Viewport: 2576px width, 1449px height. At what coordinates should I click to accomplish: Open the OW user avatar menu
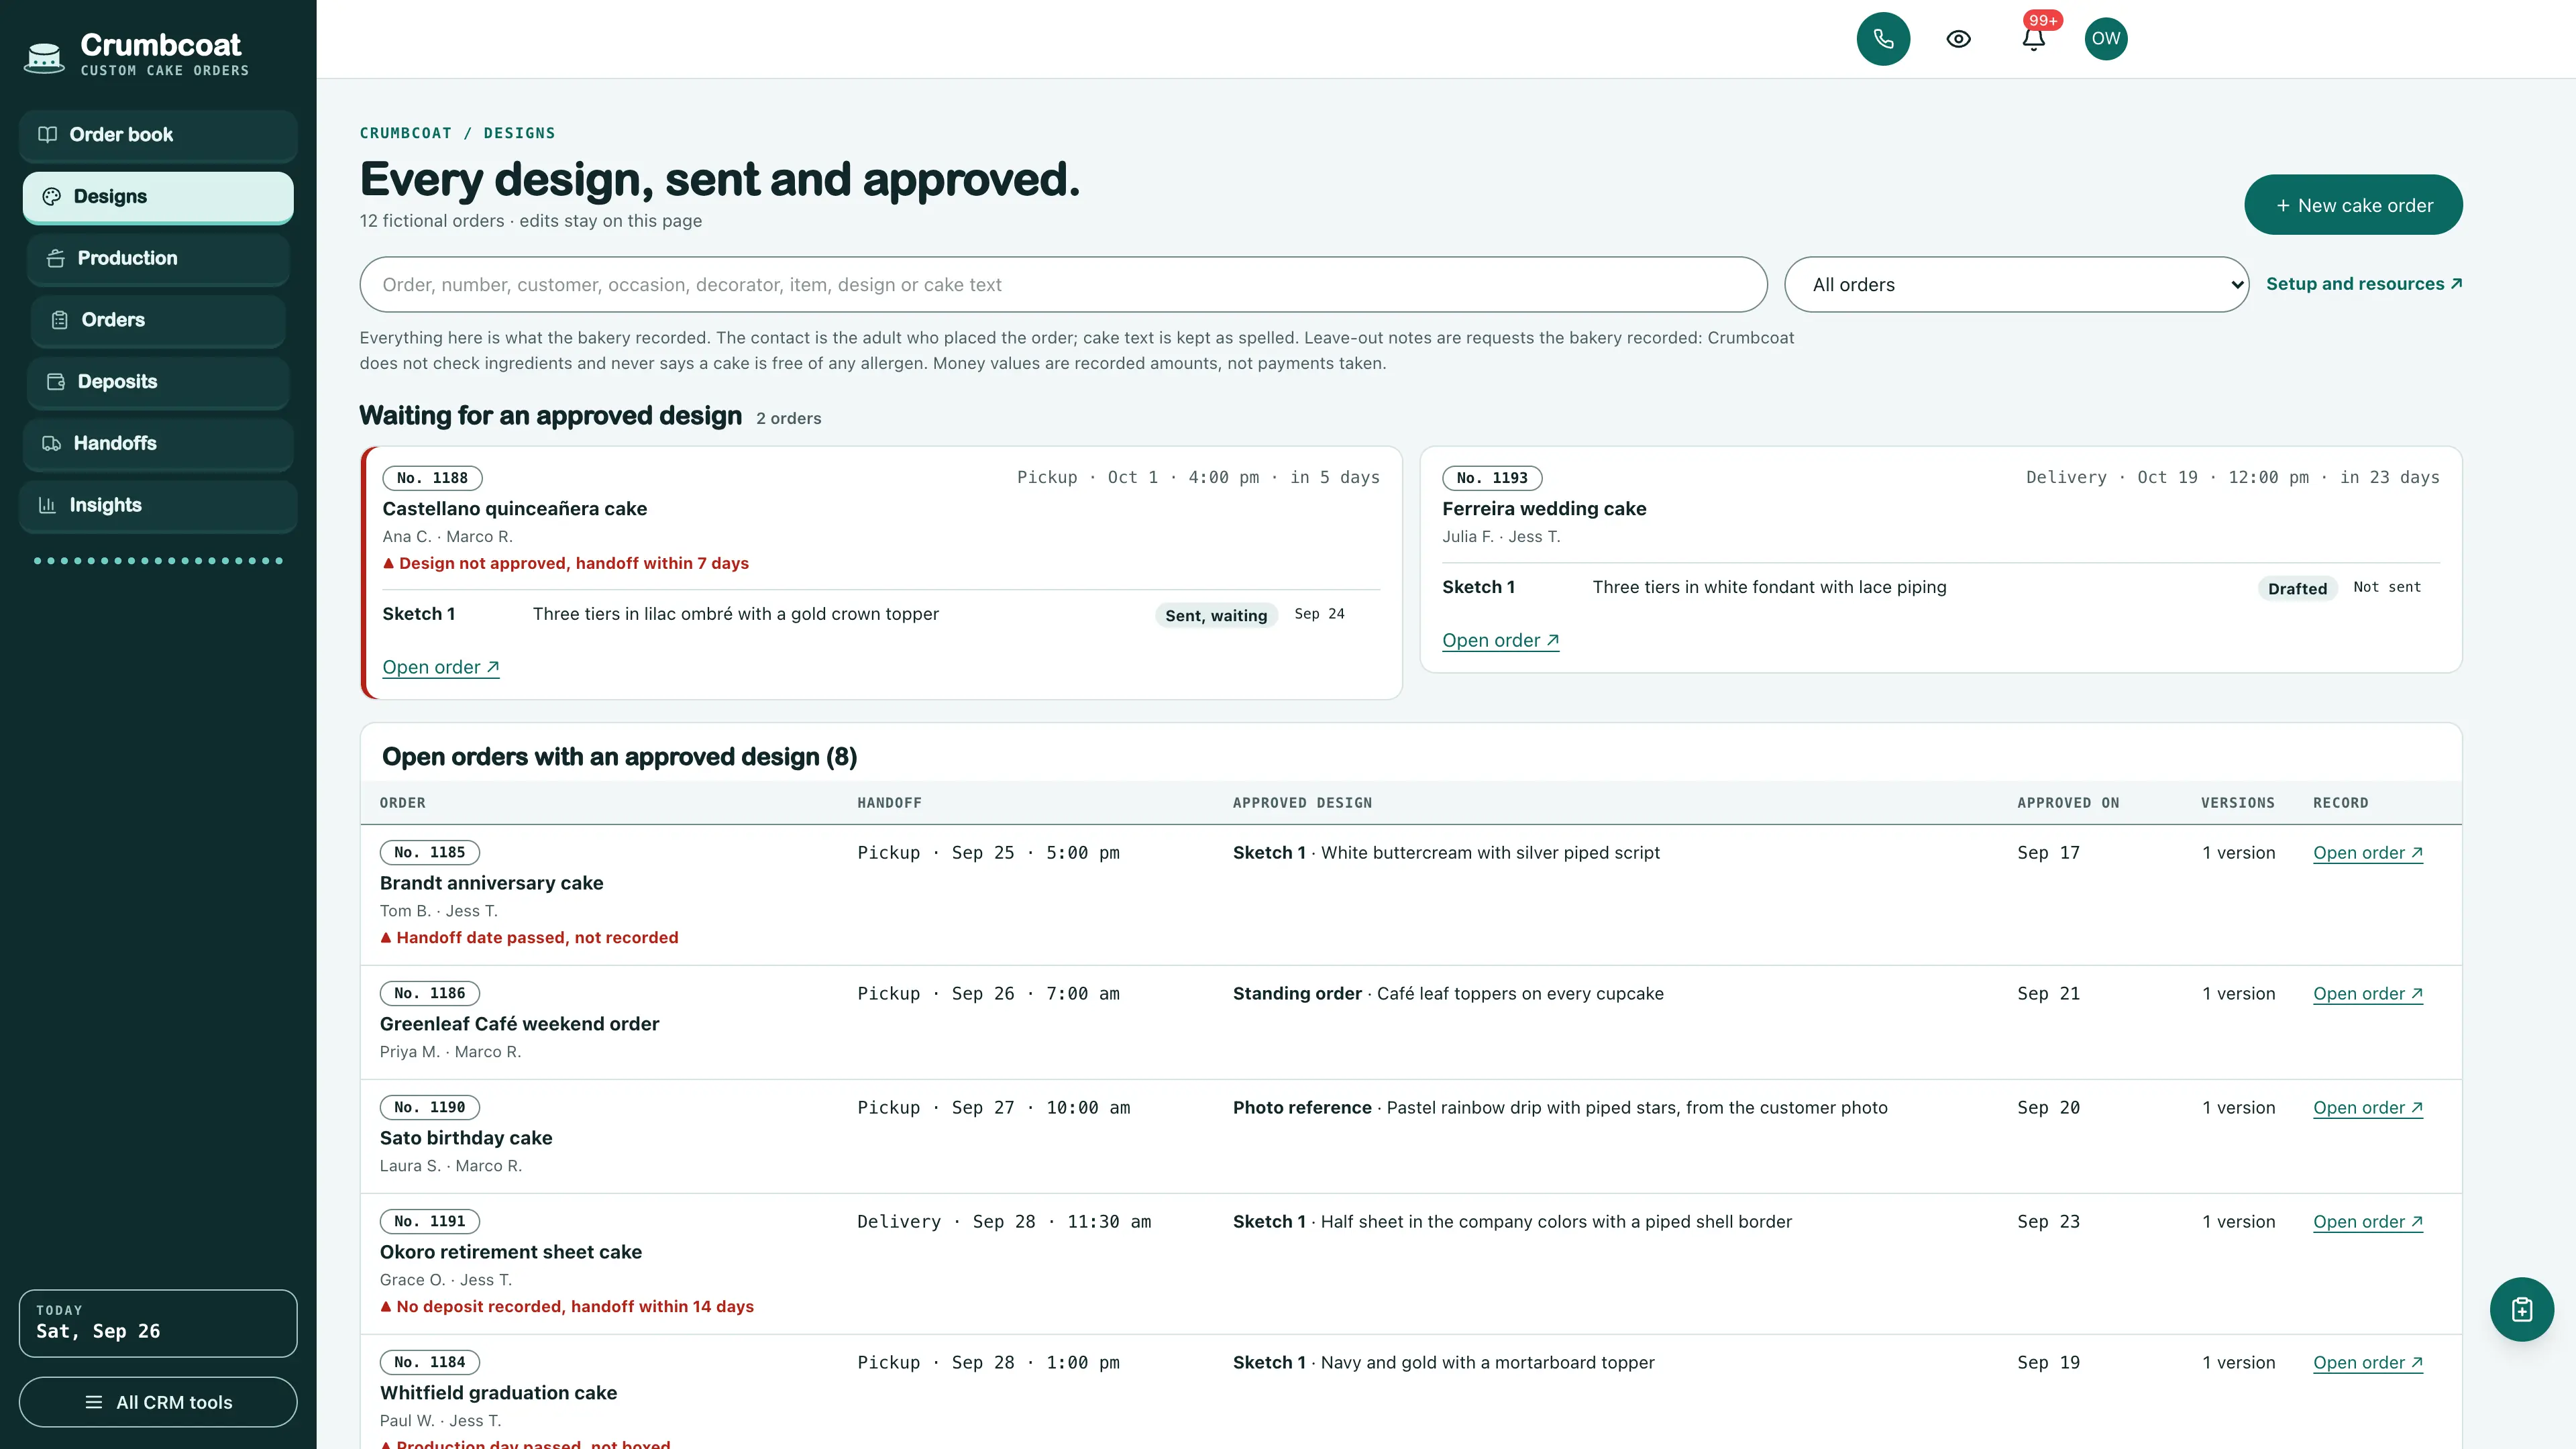2106,39
